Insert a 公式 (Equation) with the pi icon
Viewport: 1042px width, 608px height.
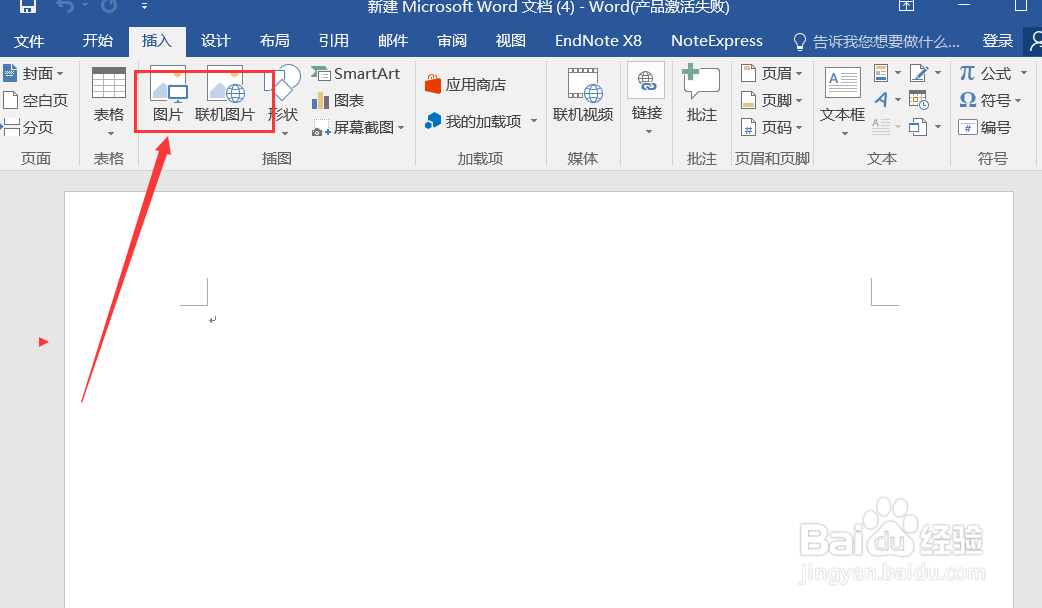986,73
